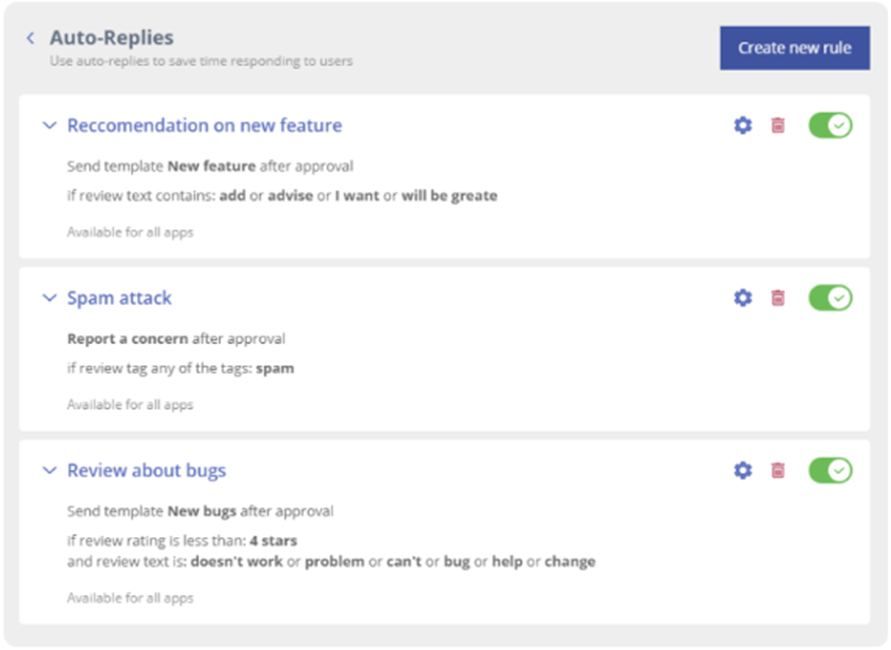
Task: Open the Review about bugs title
Action: pyautogui.click(x=146, y=470)
